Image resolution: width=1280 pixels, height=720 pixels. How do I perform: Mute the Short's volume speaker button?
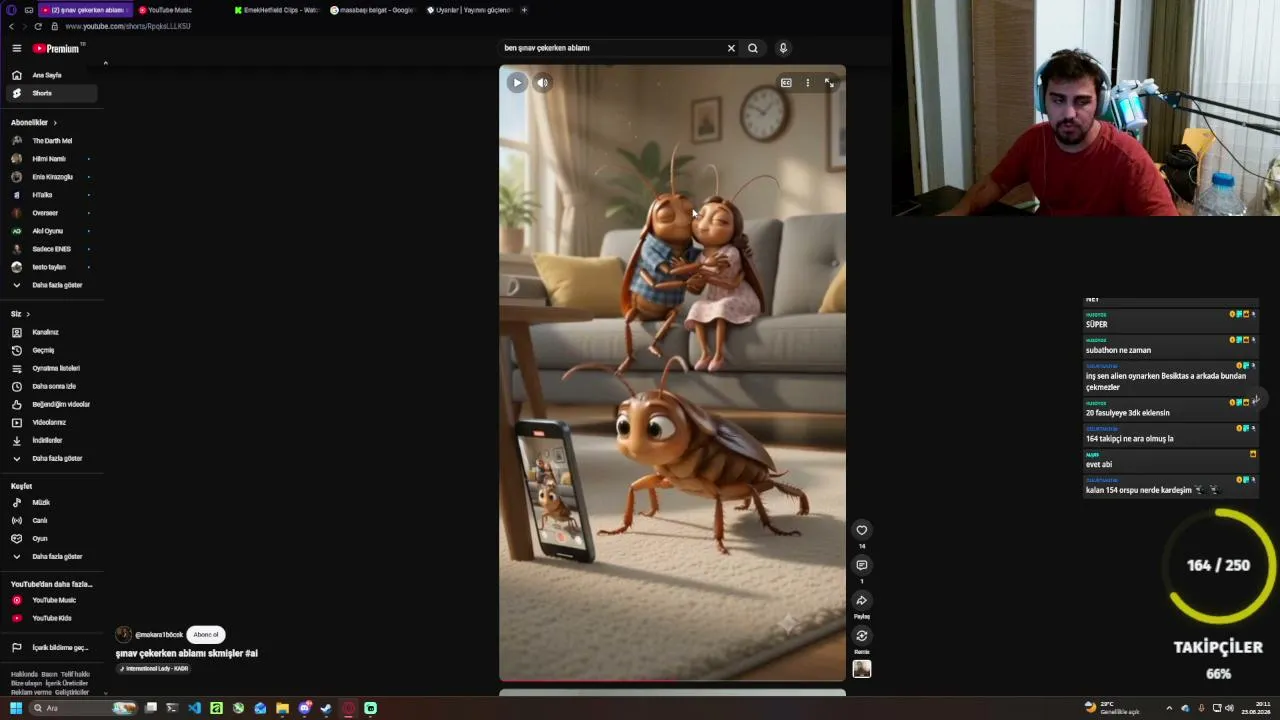point(542,83)
